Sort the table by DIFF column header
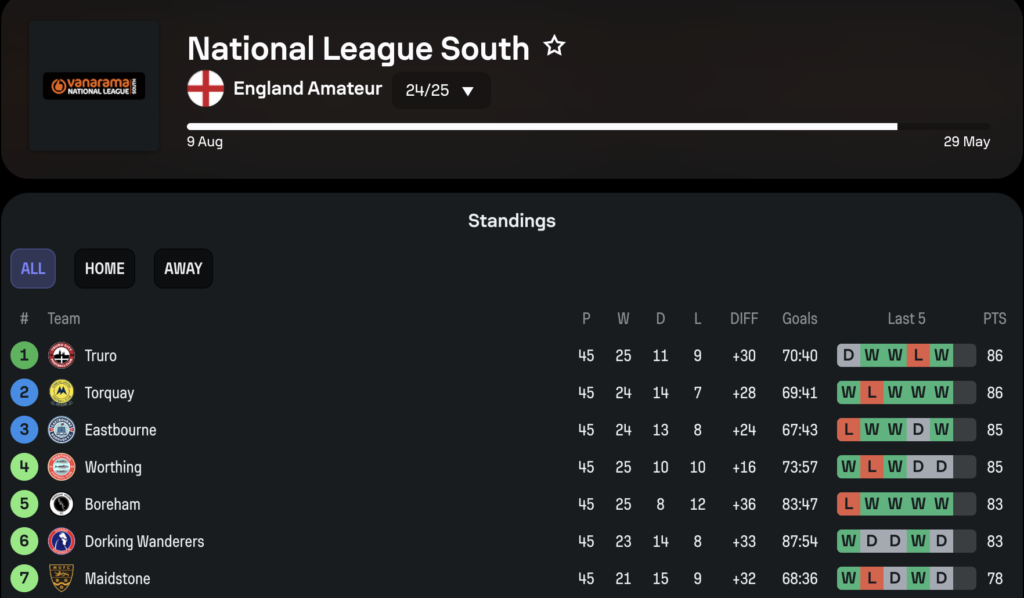The image size is (1024, 598). (744, 319)
